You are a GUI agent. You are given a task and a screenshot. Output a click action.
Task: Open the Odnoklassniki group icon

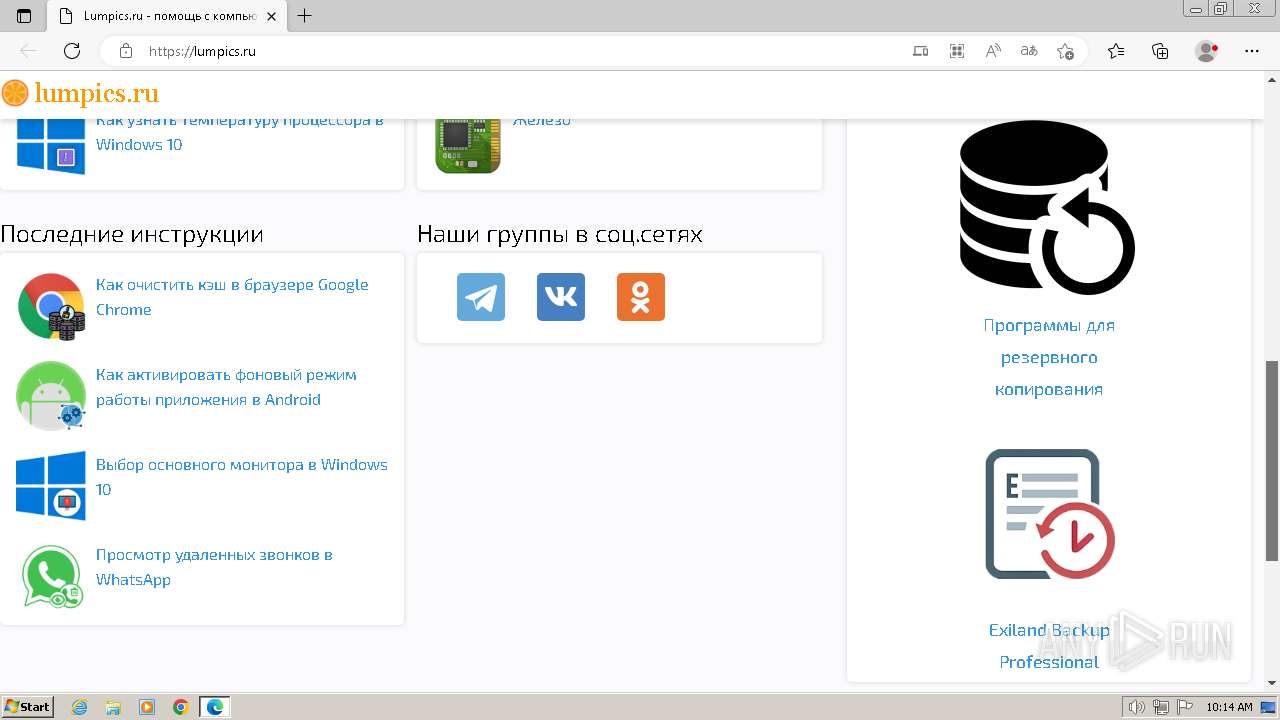pos(641,297)
